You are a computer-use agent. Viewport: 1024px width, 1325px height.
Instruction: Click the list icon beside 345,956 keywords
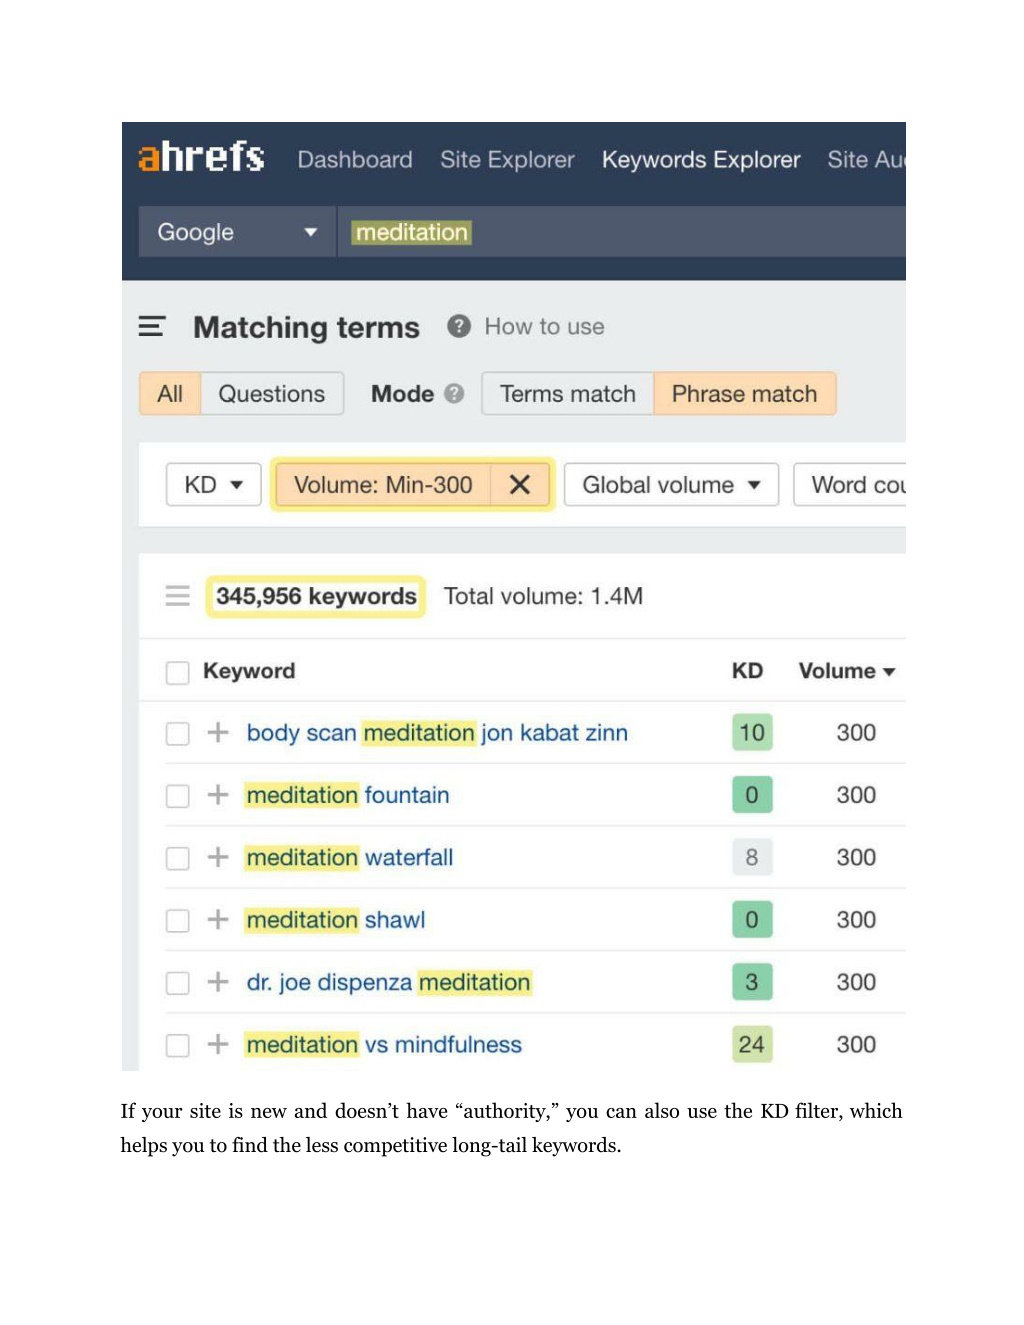click(177, 596)
